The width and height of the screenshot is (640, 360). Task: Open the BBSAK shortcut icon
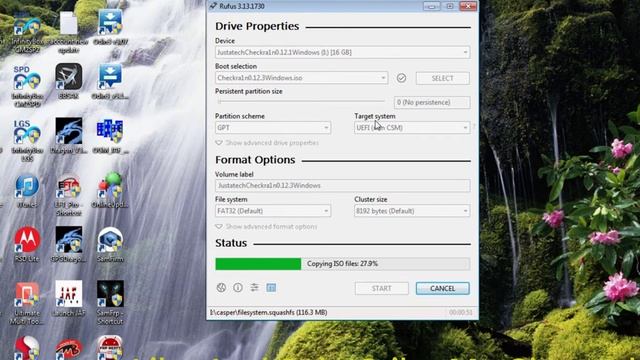(x=69, y=81)
